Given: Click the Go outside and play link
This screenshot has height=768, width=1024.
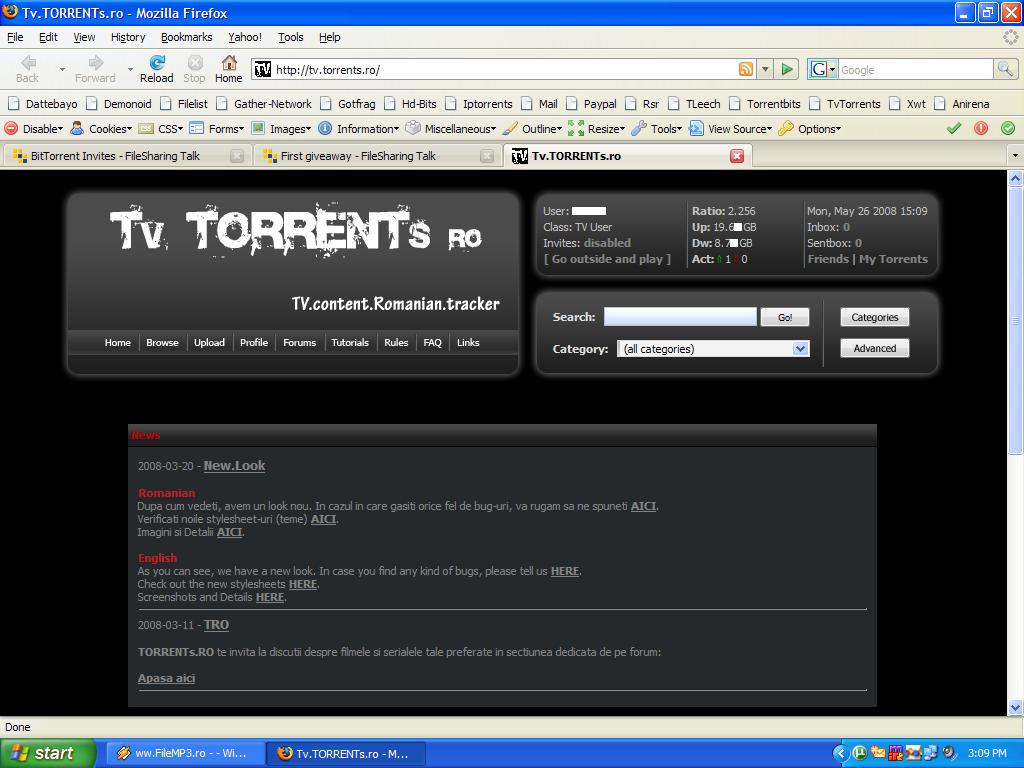Looking at the screenshot, I should point(607,259).
